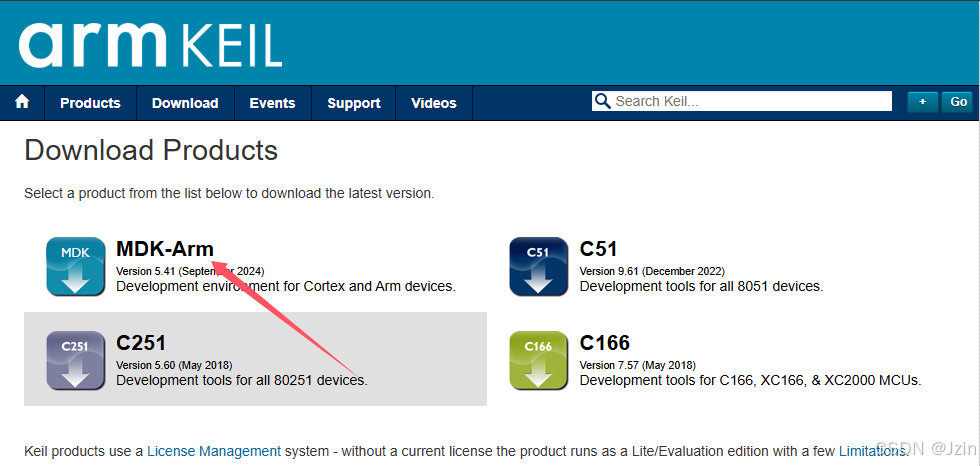This screenshot has width=980, height=466.
Task: Follow the Limitations link
Action: (x=872, y=451)
